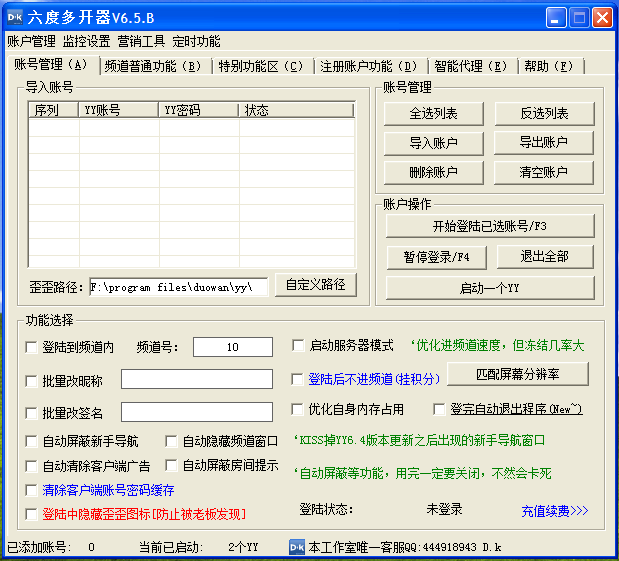Click the D.K logo in status bar
The height and width of the screenshot is (561, 619).
click(x=296, y=547)
